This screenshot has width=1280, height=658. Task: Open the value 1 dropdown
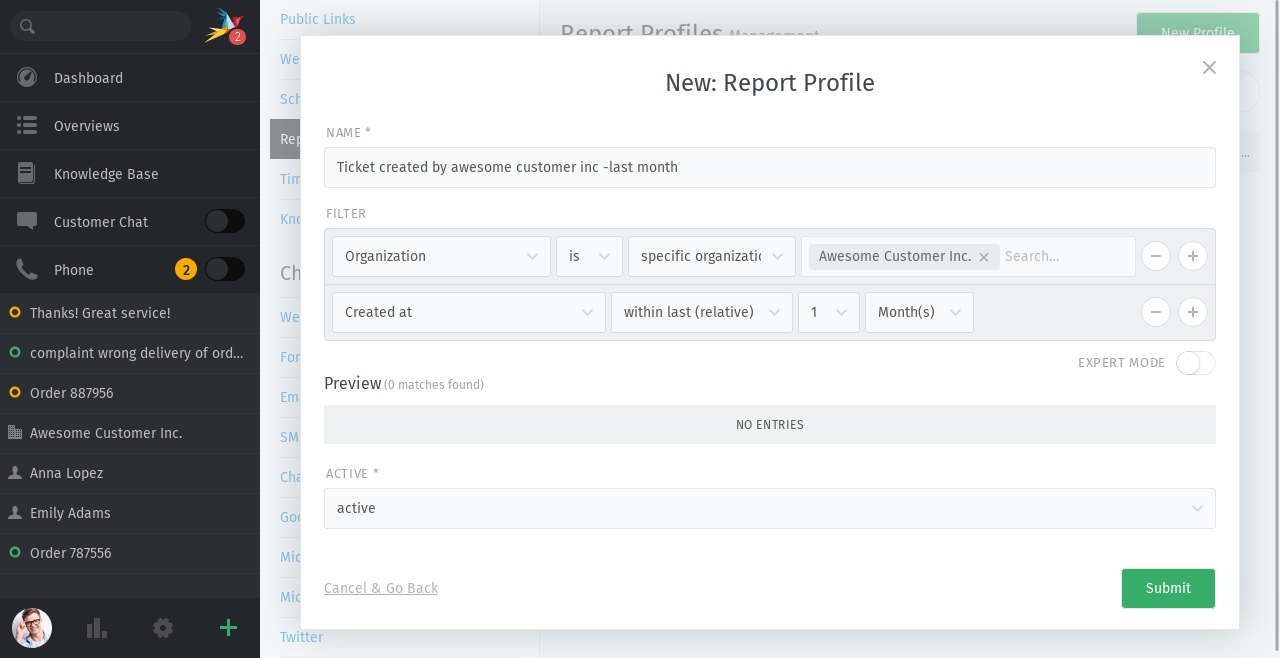829,312
